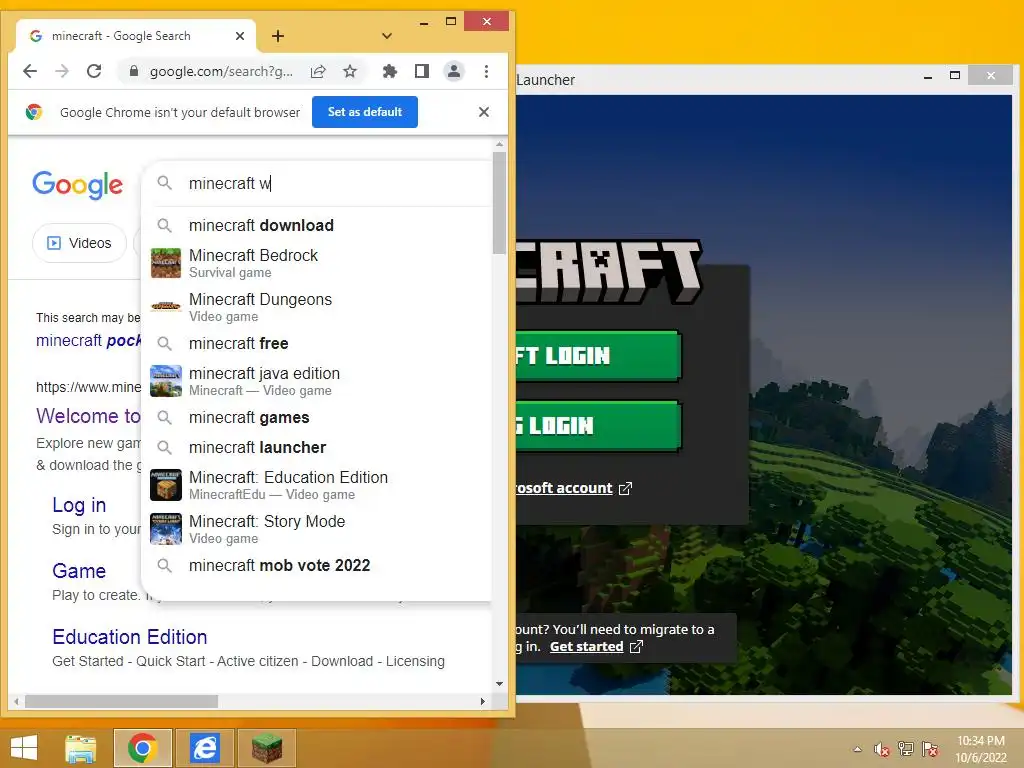Click the Google logo

pyautogui.click(x=77, y=185)
